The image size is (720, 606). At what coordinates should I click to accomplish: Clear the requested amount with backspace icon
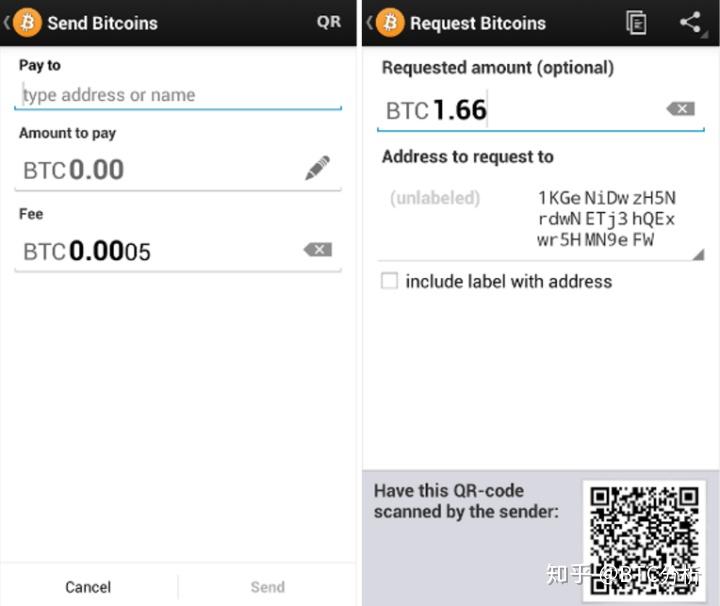coord(680,109)
